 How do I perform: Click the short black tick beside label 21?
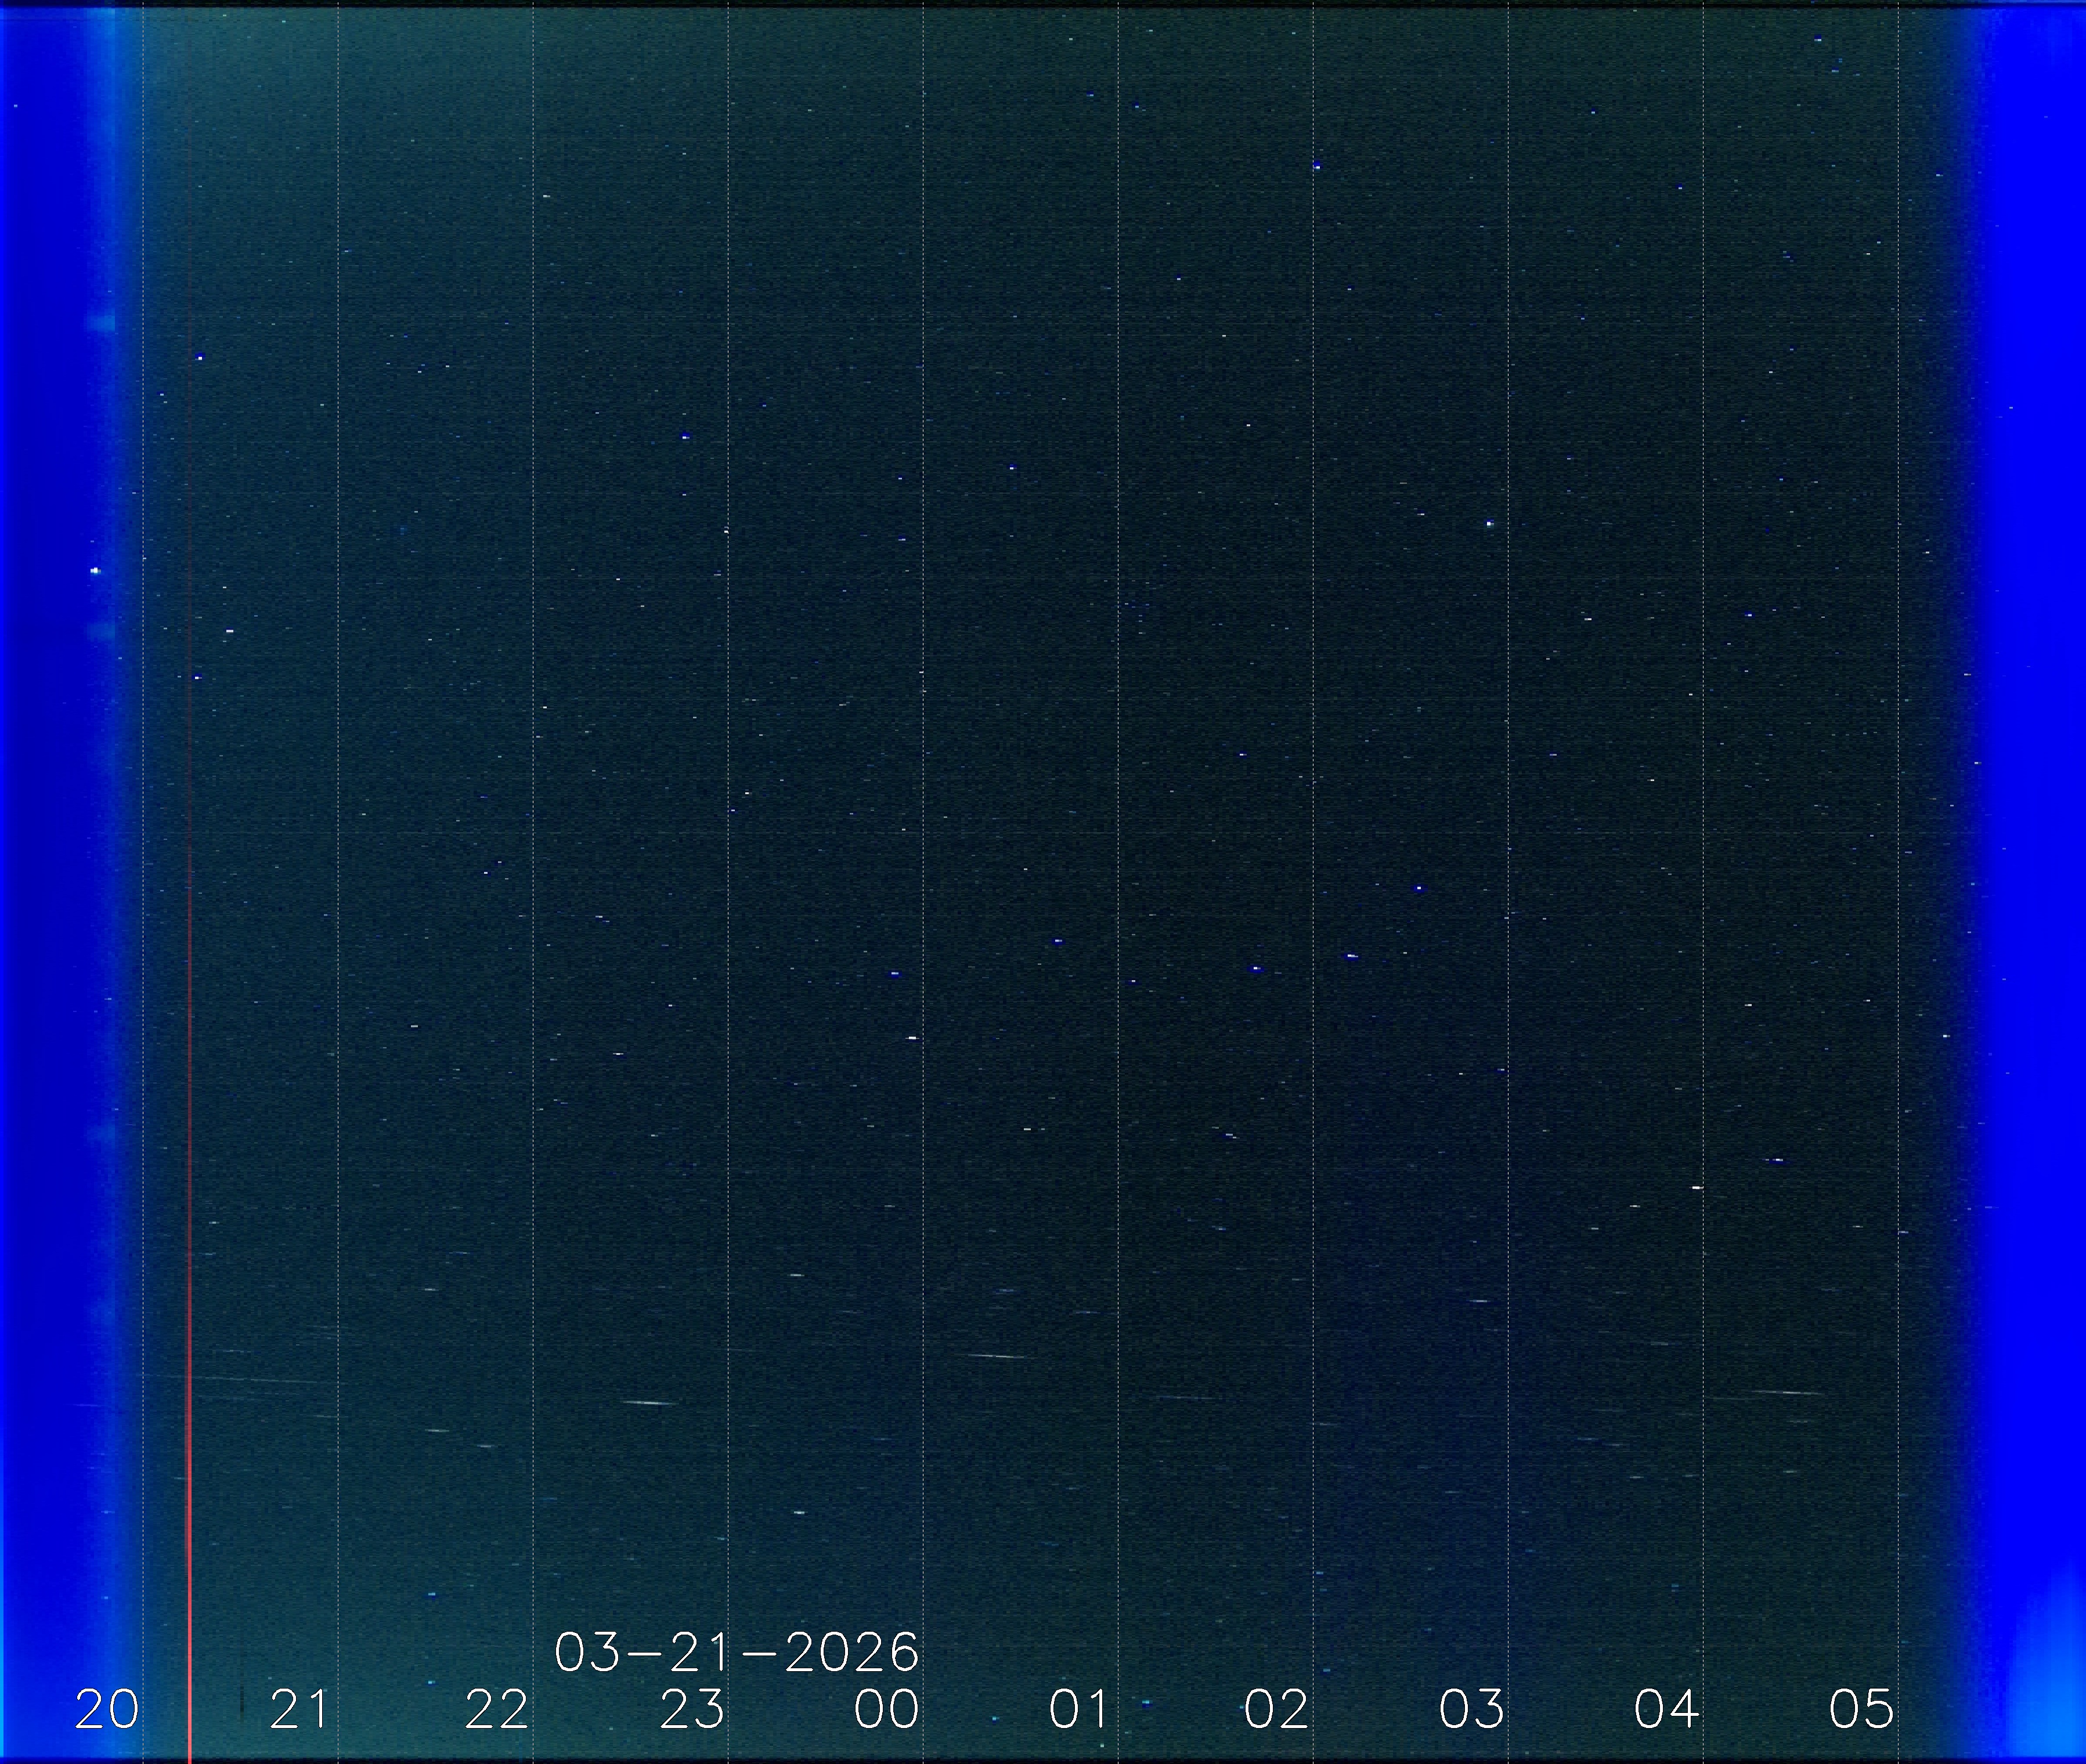(x=242, y=1703)
